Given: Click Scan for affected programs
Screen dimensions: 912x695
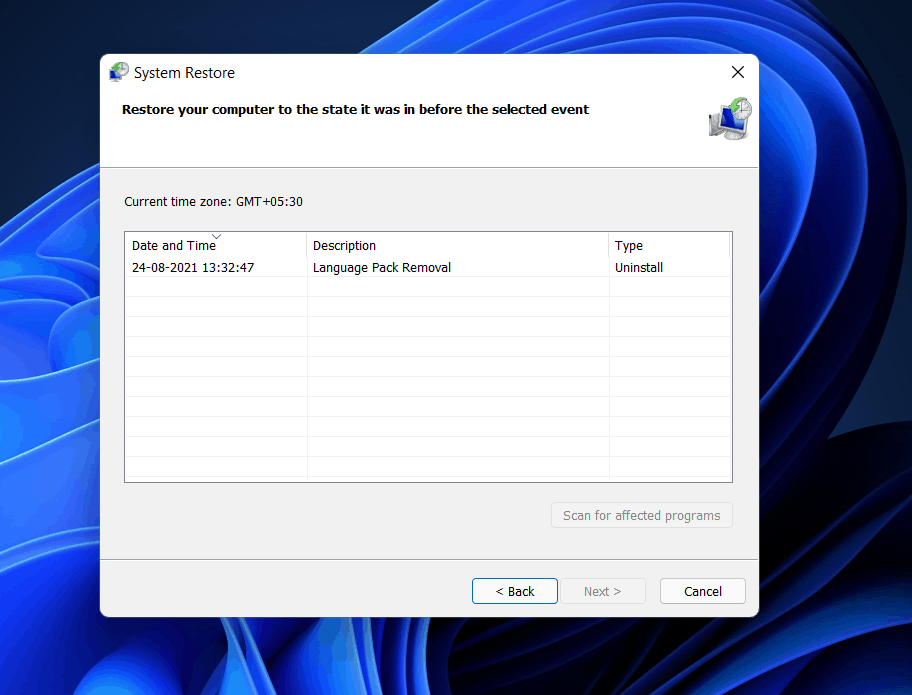Looking at the screenshot, I should pyautogui.click(x=641, y=515).
